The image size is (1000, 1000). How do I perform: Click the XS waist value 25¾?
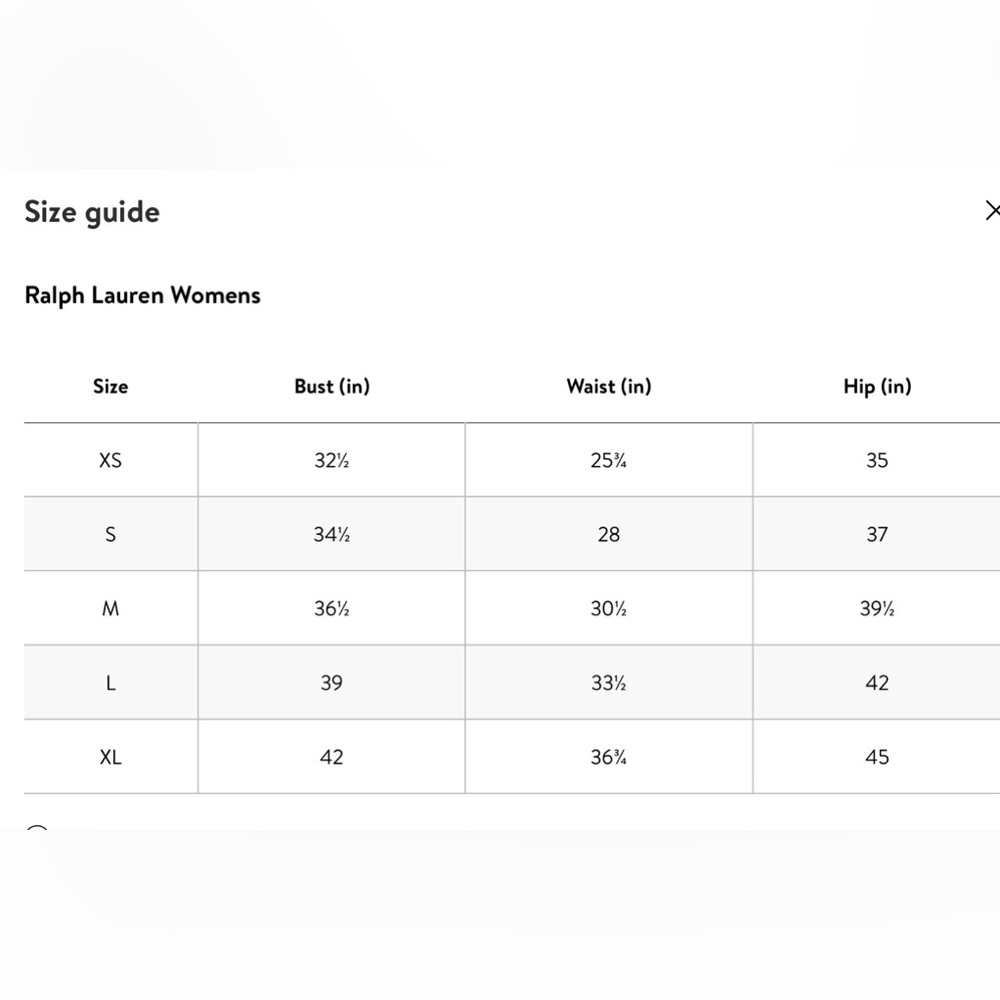coord(608,460)
